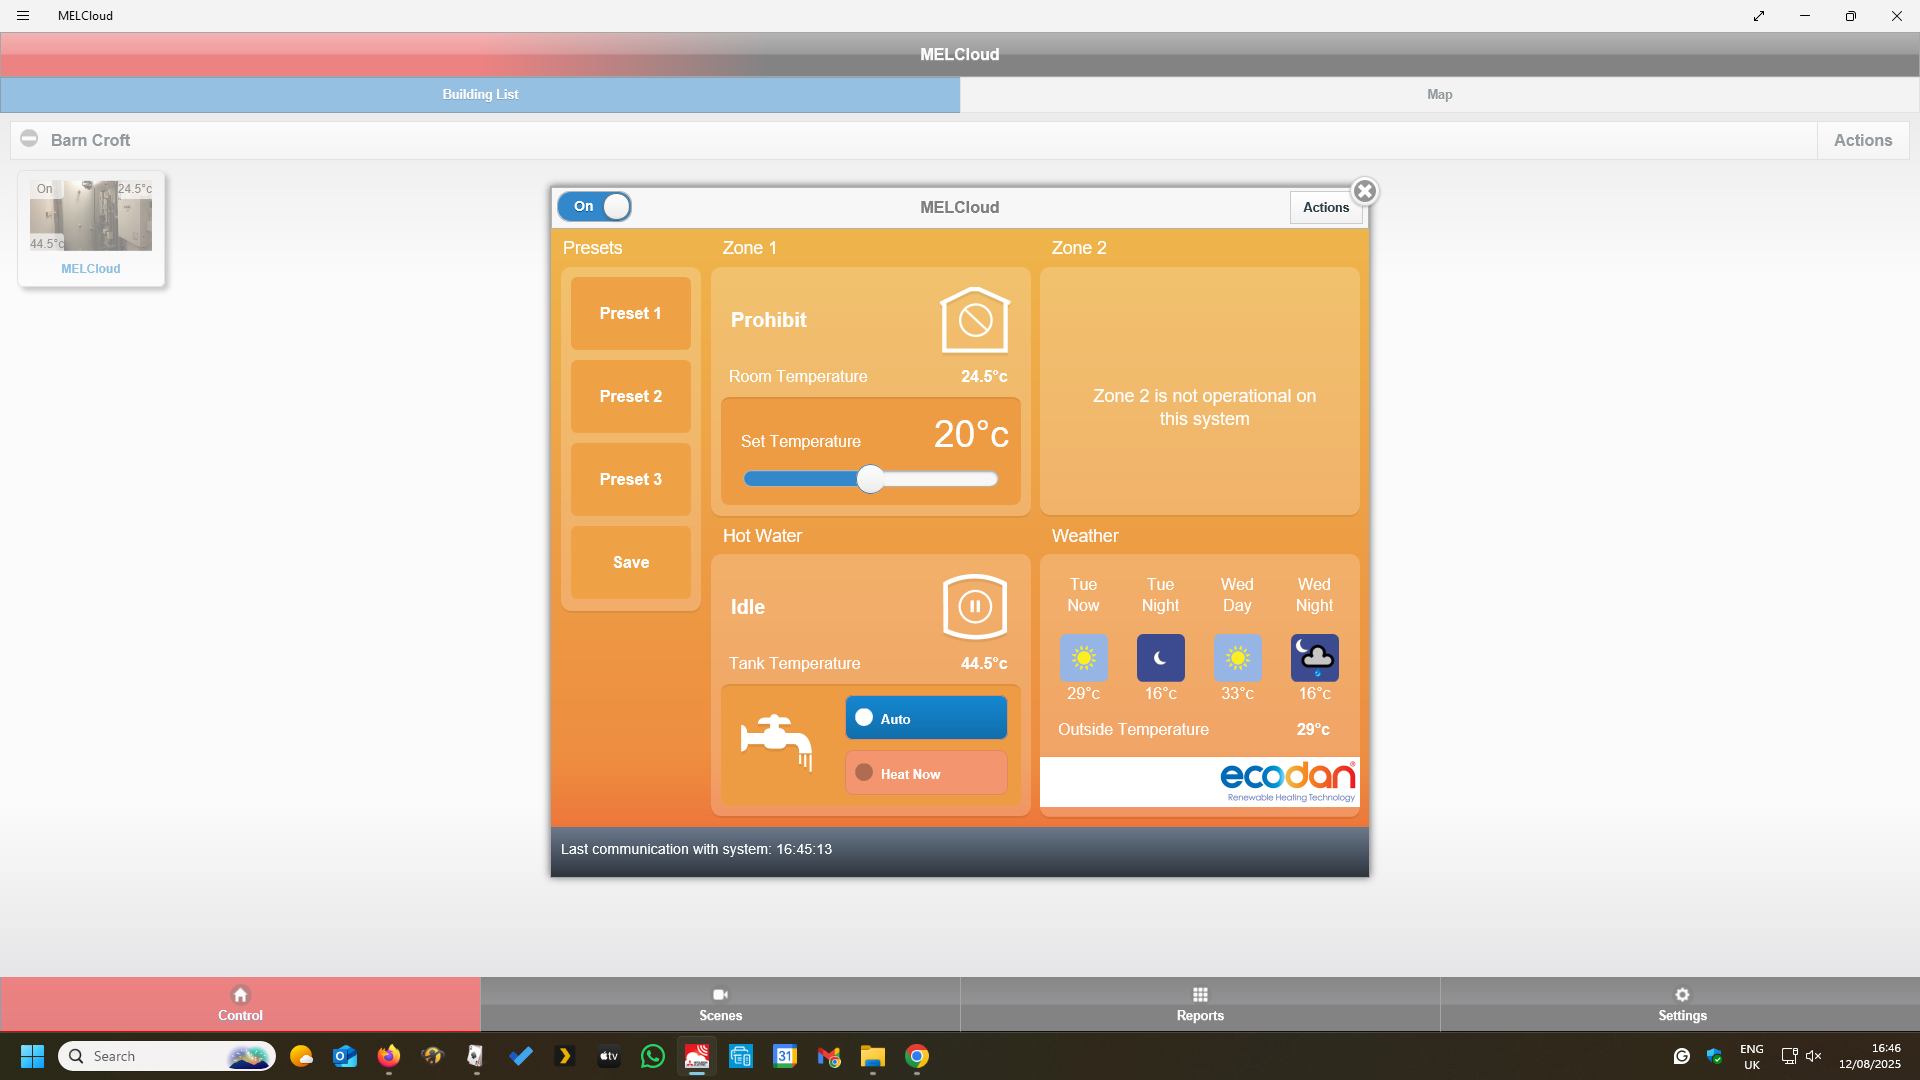The height and width of the screenshot is (1080, 1920).
Task: Open the MELCloud taskbar icon
Action: (x=697, y=1056)
